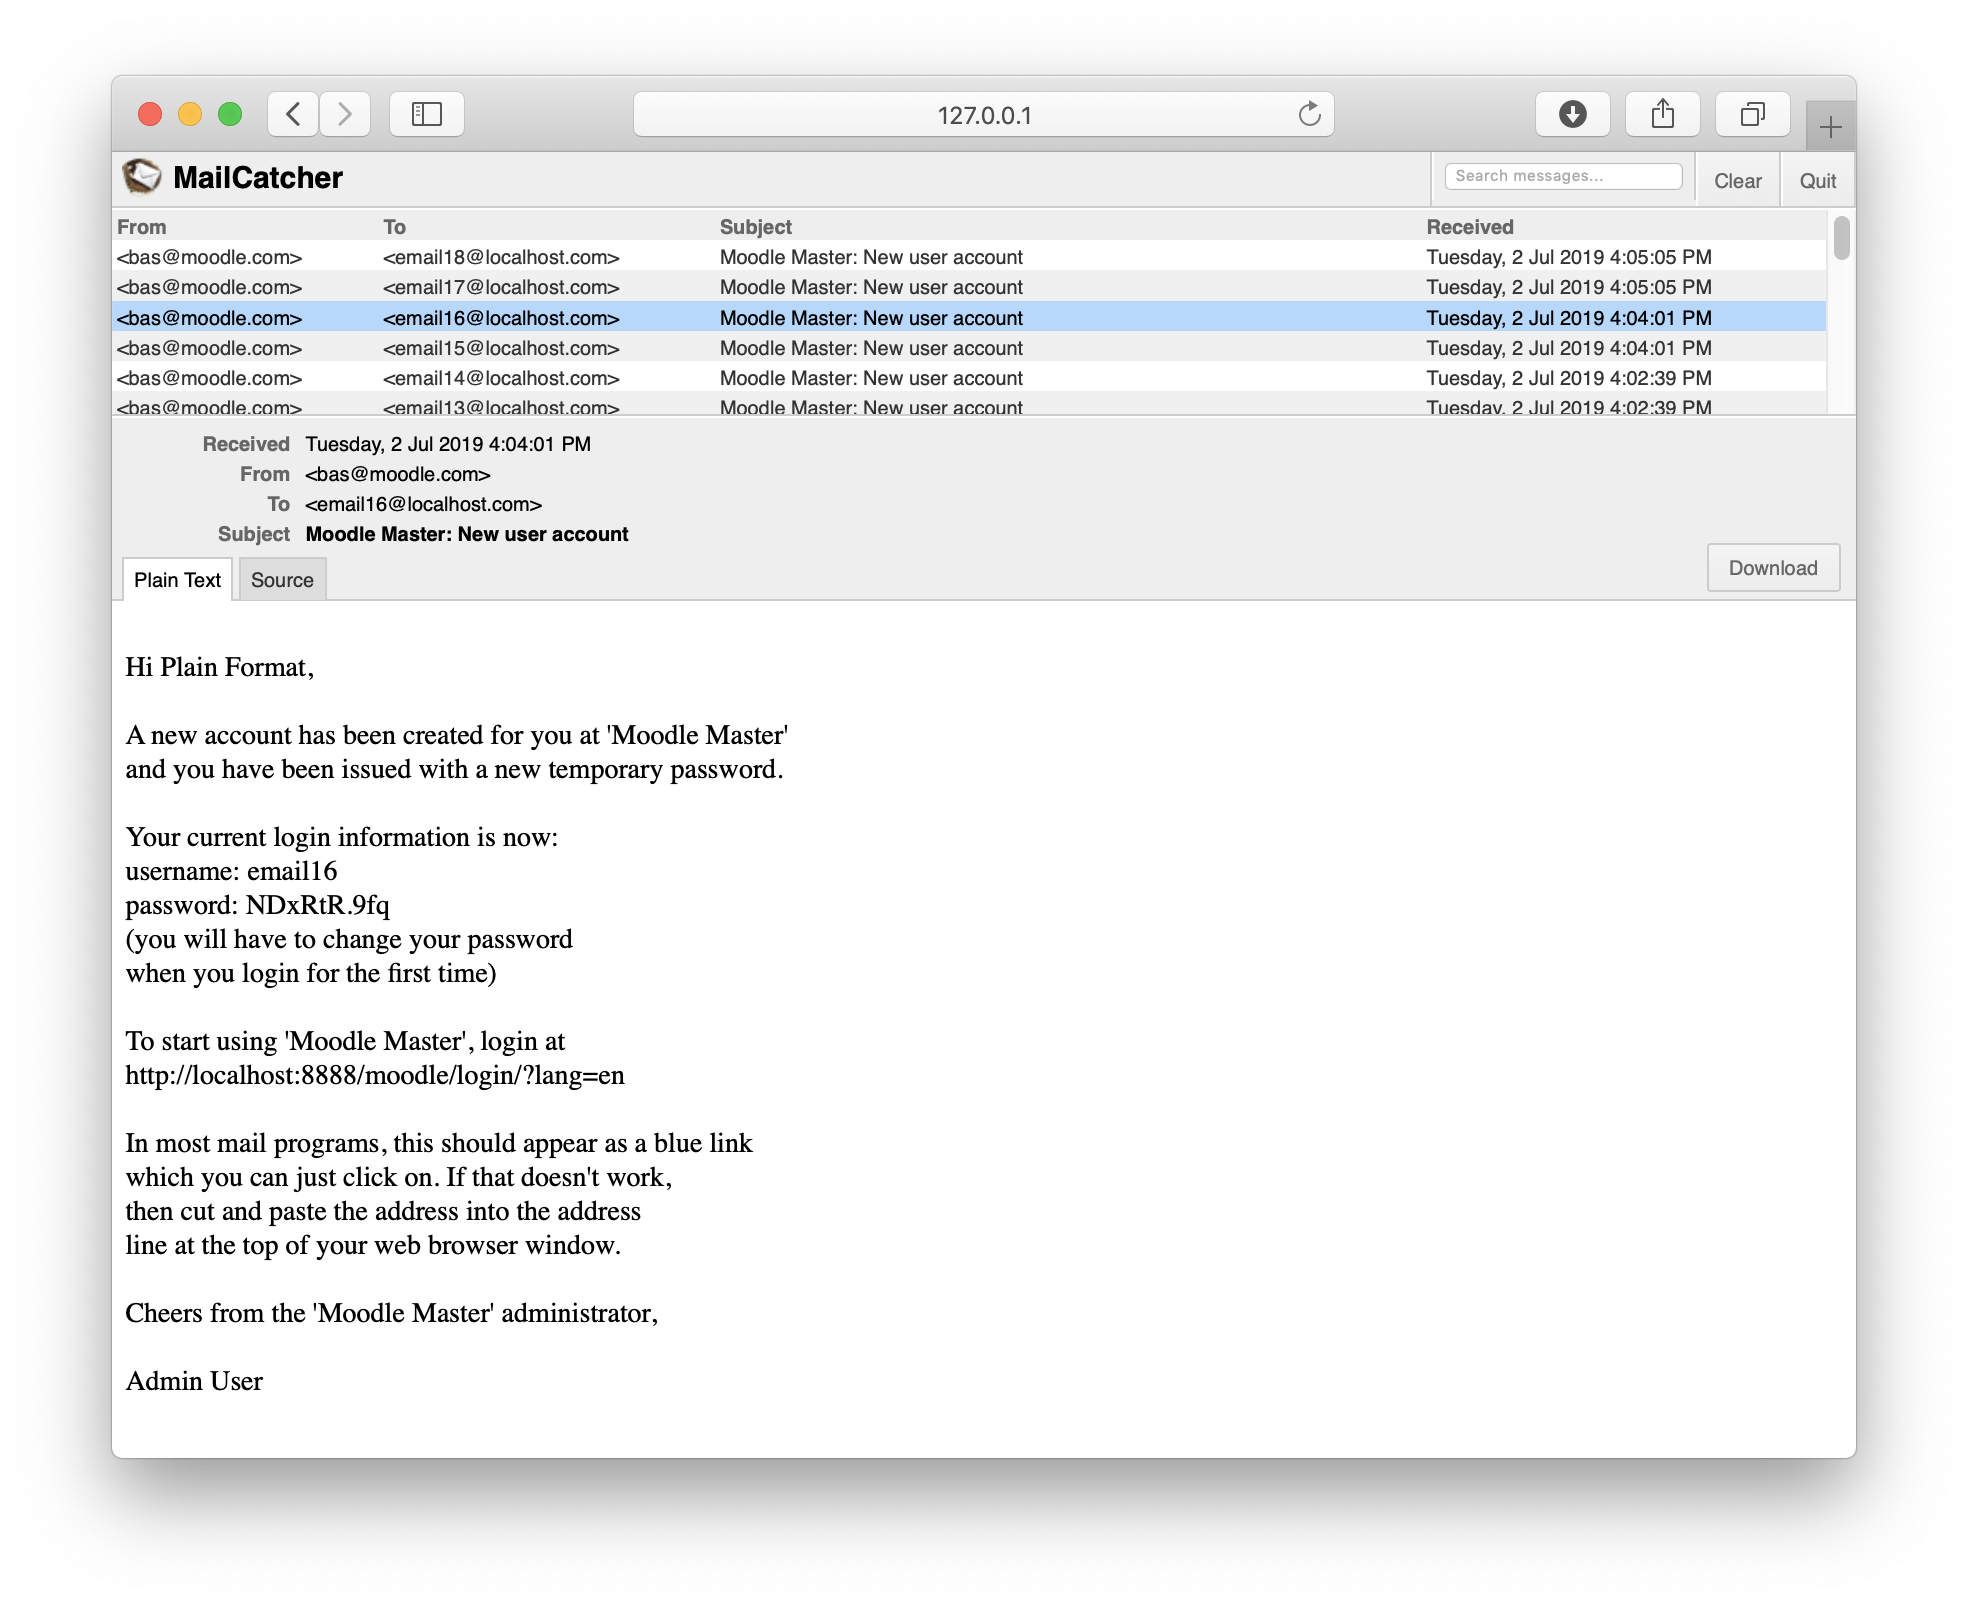This screenshot has width=1968, height=1606.
Task: Minimize the window with yellow button
Action: tap(190, 114)
